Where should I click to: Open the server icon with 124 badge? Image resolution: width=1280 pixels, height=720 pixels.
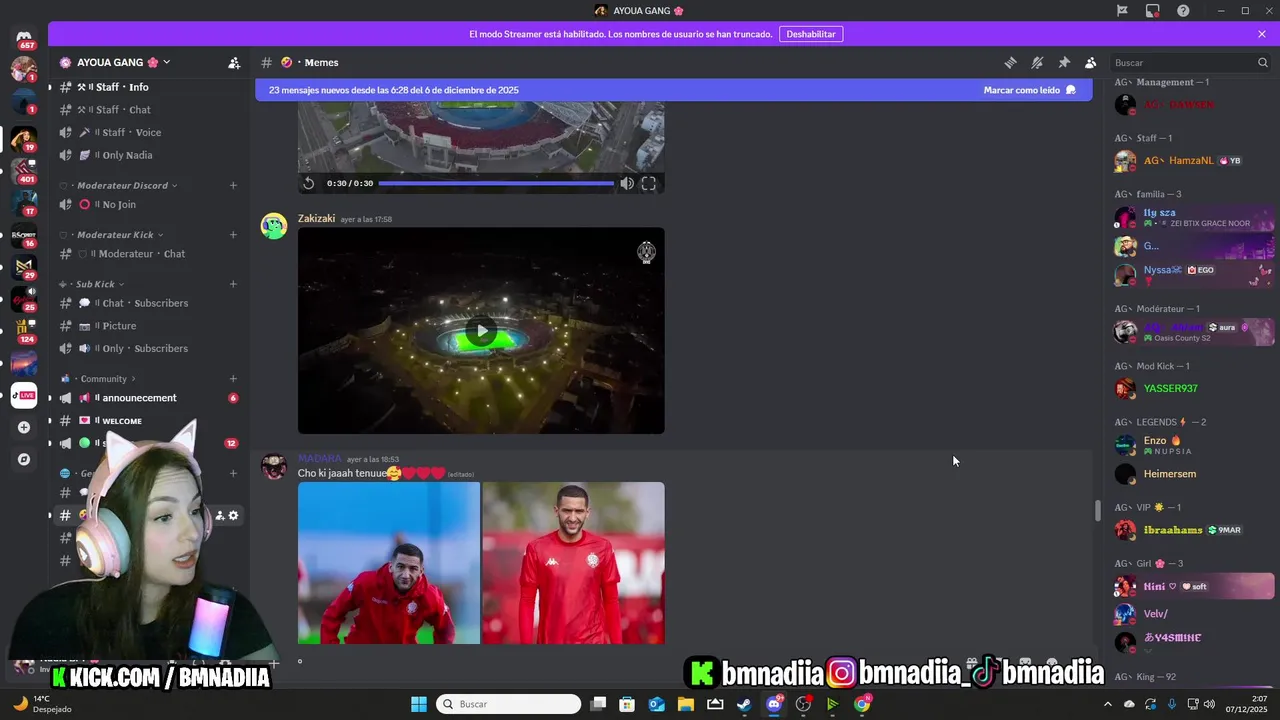(24, 329)
